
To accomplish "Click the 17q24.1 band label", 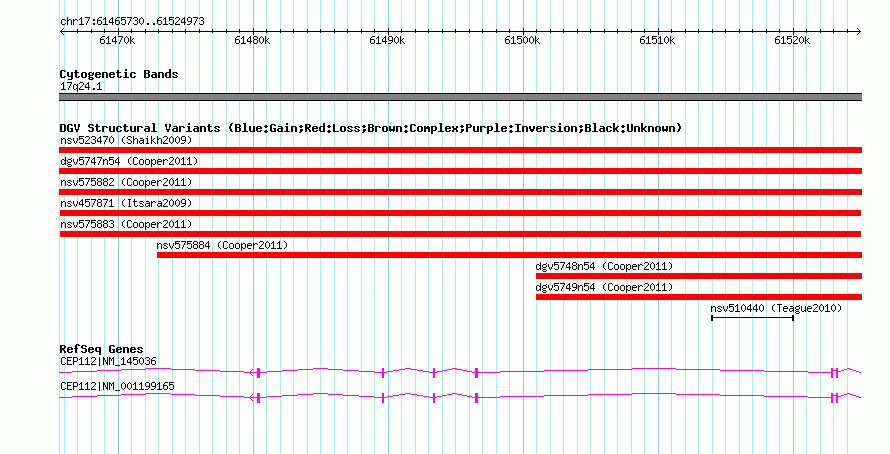I will [x=81, y=87].
